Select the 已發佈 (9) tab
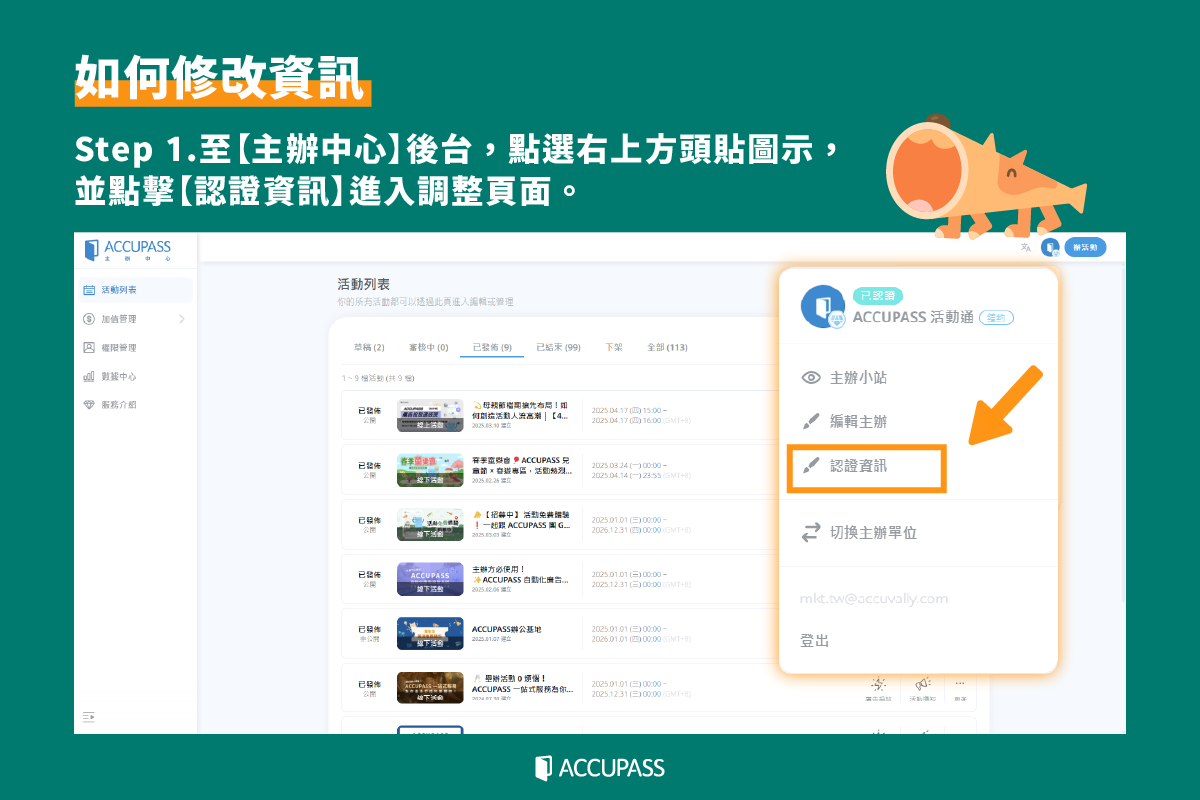Screen dimensions: 1200x800 tap(492, 348)
